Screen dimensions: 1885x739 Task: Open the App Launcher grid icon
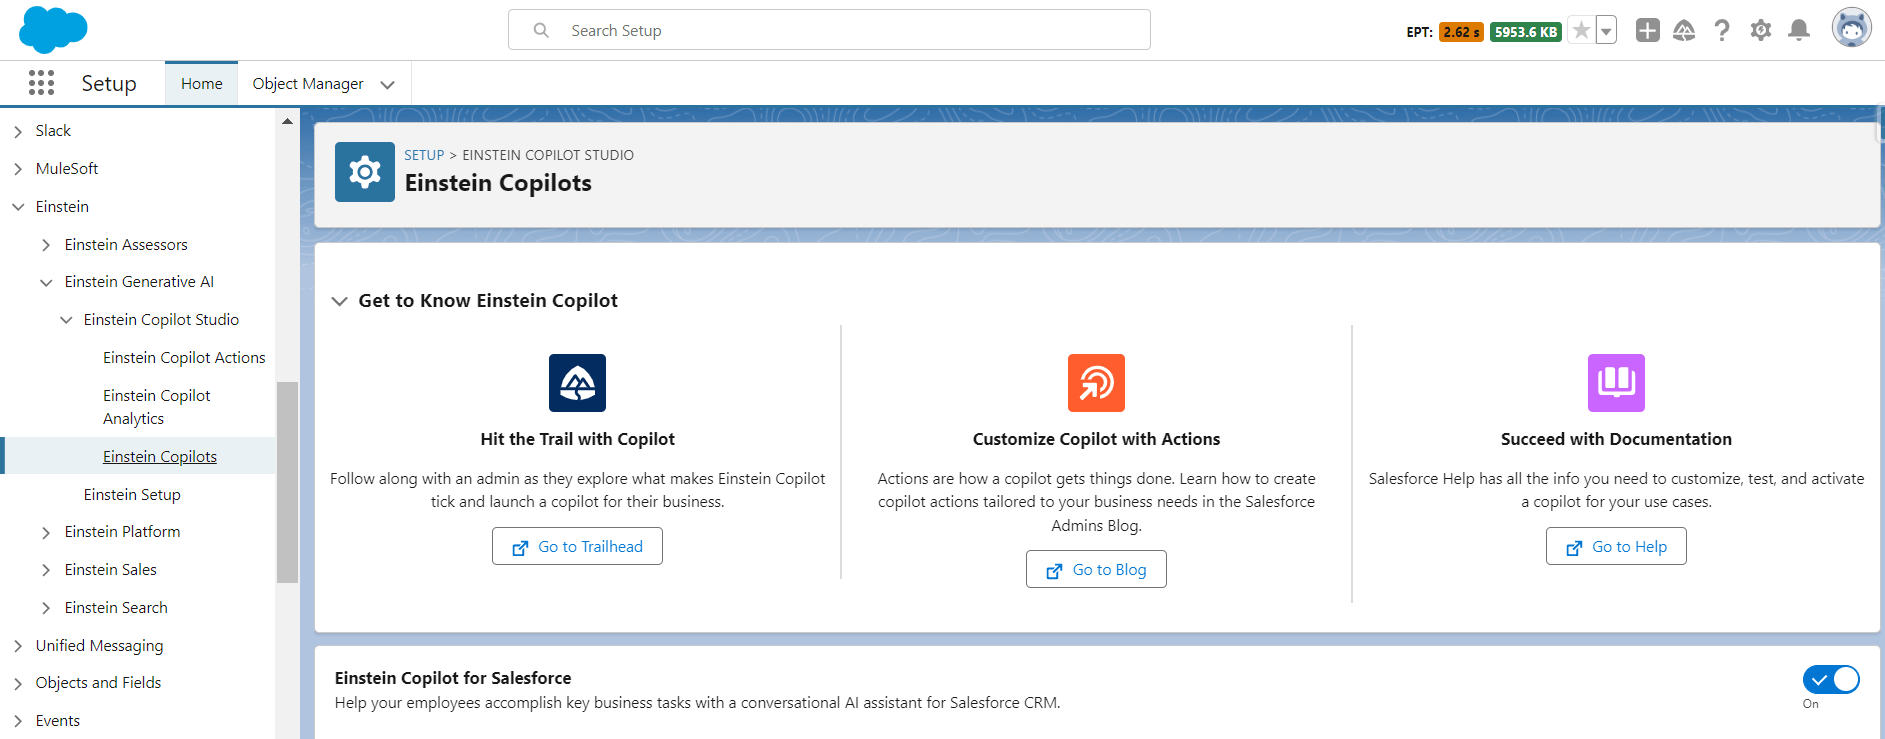click(41, 83)
